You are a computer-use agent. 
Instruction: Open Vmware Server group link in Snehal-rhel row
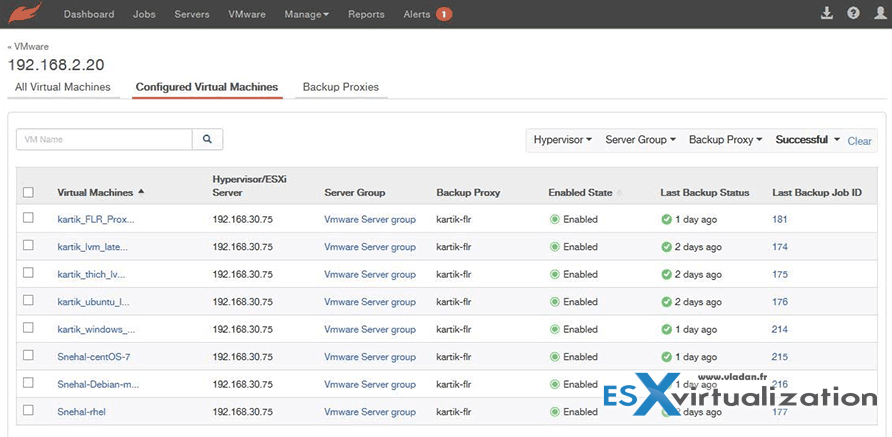(x=370, y=412)
